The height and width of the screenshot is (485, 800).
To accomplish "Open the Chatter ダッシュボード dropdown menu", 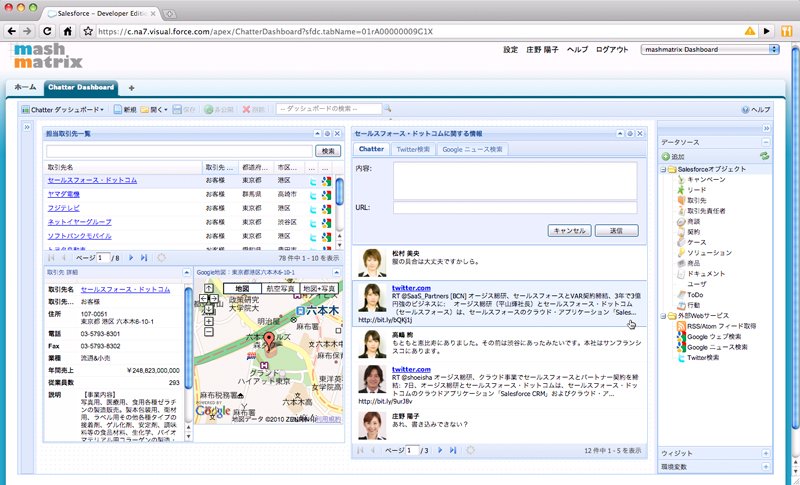I will click(63, 109).
